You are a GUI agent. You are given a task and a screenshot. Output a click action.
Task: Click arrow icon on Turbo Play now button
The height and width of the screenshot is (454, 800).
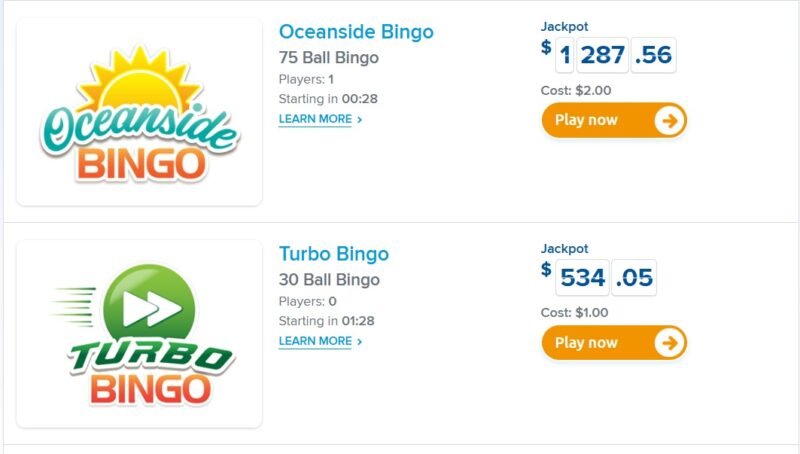pos(669,343)
